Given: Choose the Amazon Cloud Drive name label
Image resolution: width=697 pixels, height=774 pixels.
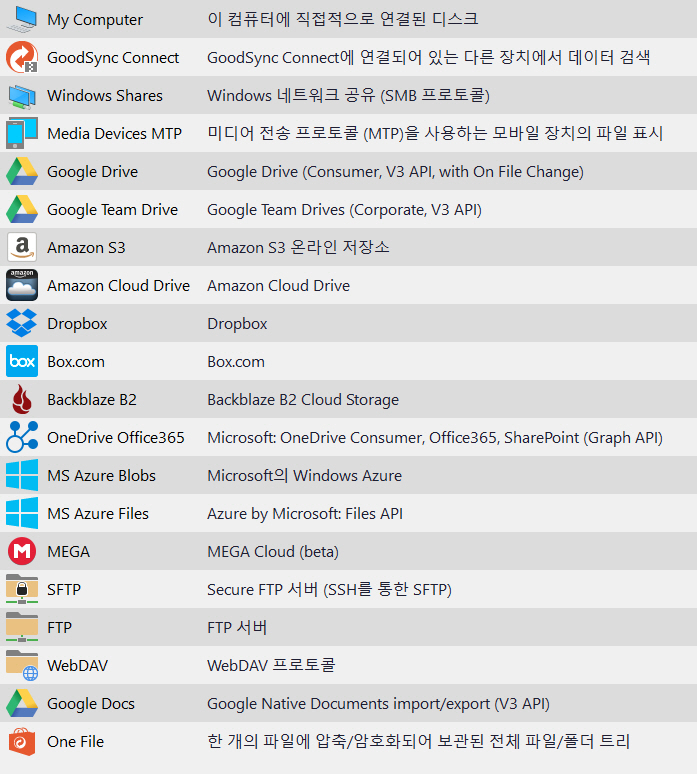Looking at the screenshot, I should click(x=118, y=286).
